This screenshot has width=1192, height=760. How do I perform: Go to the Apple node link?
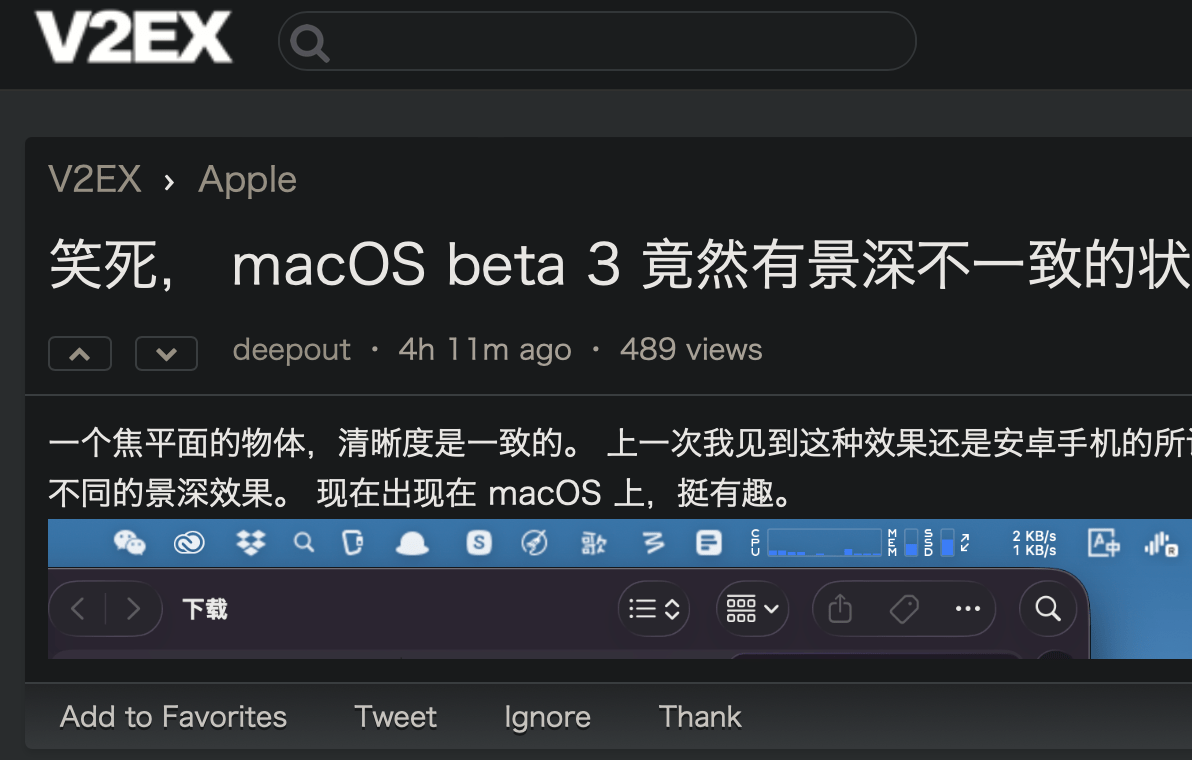[247, 181]
